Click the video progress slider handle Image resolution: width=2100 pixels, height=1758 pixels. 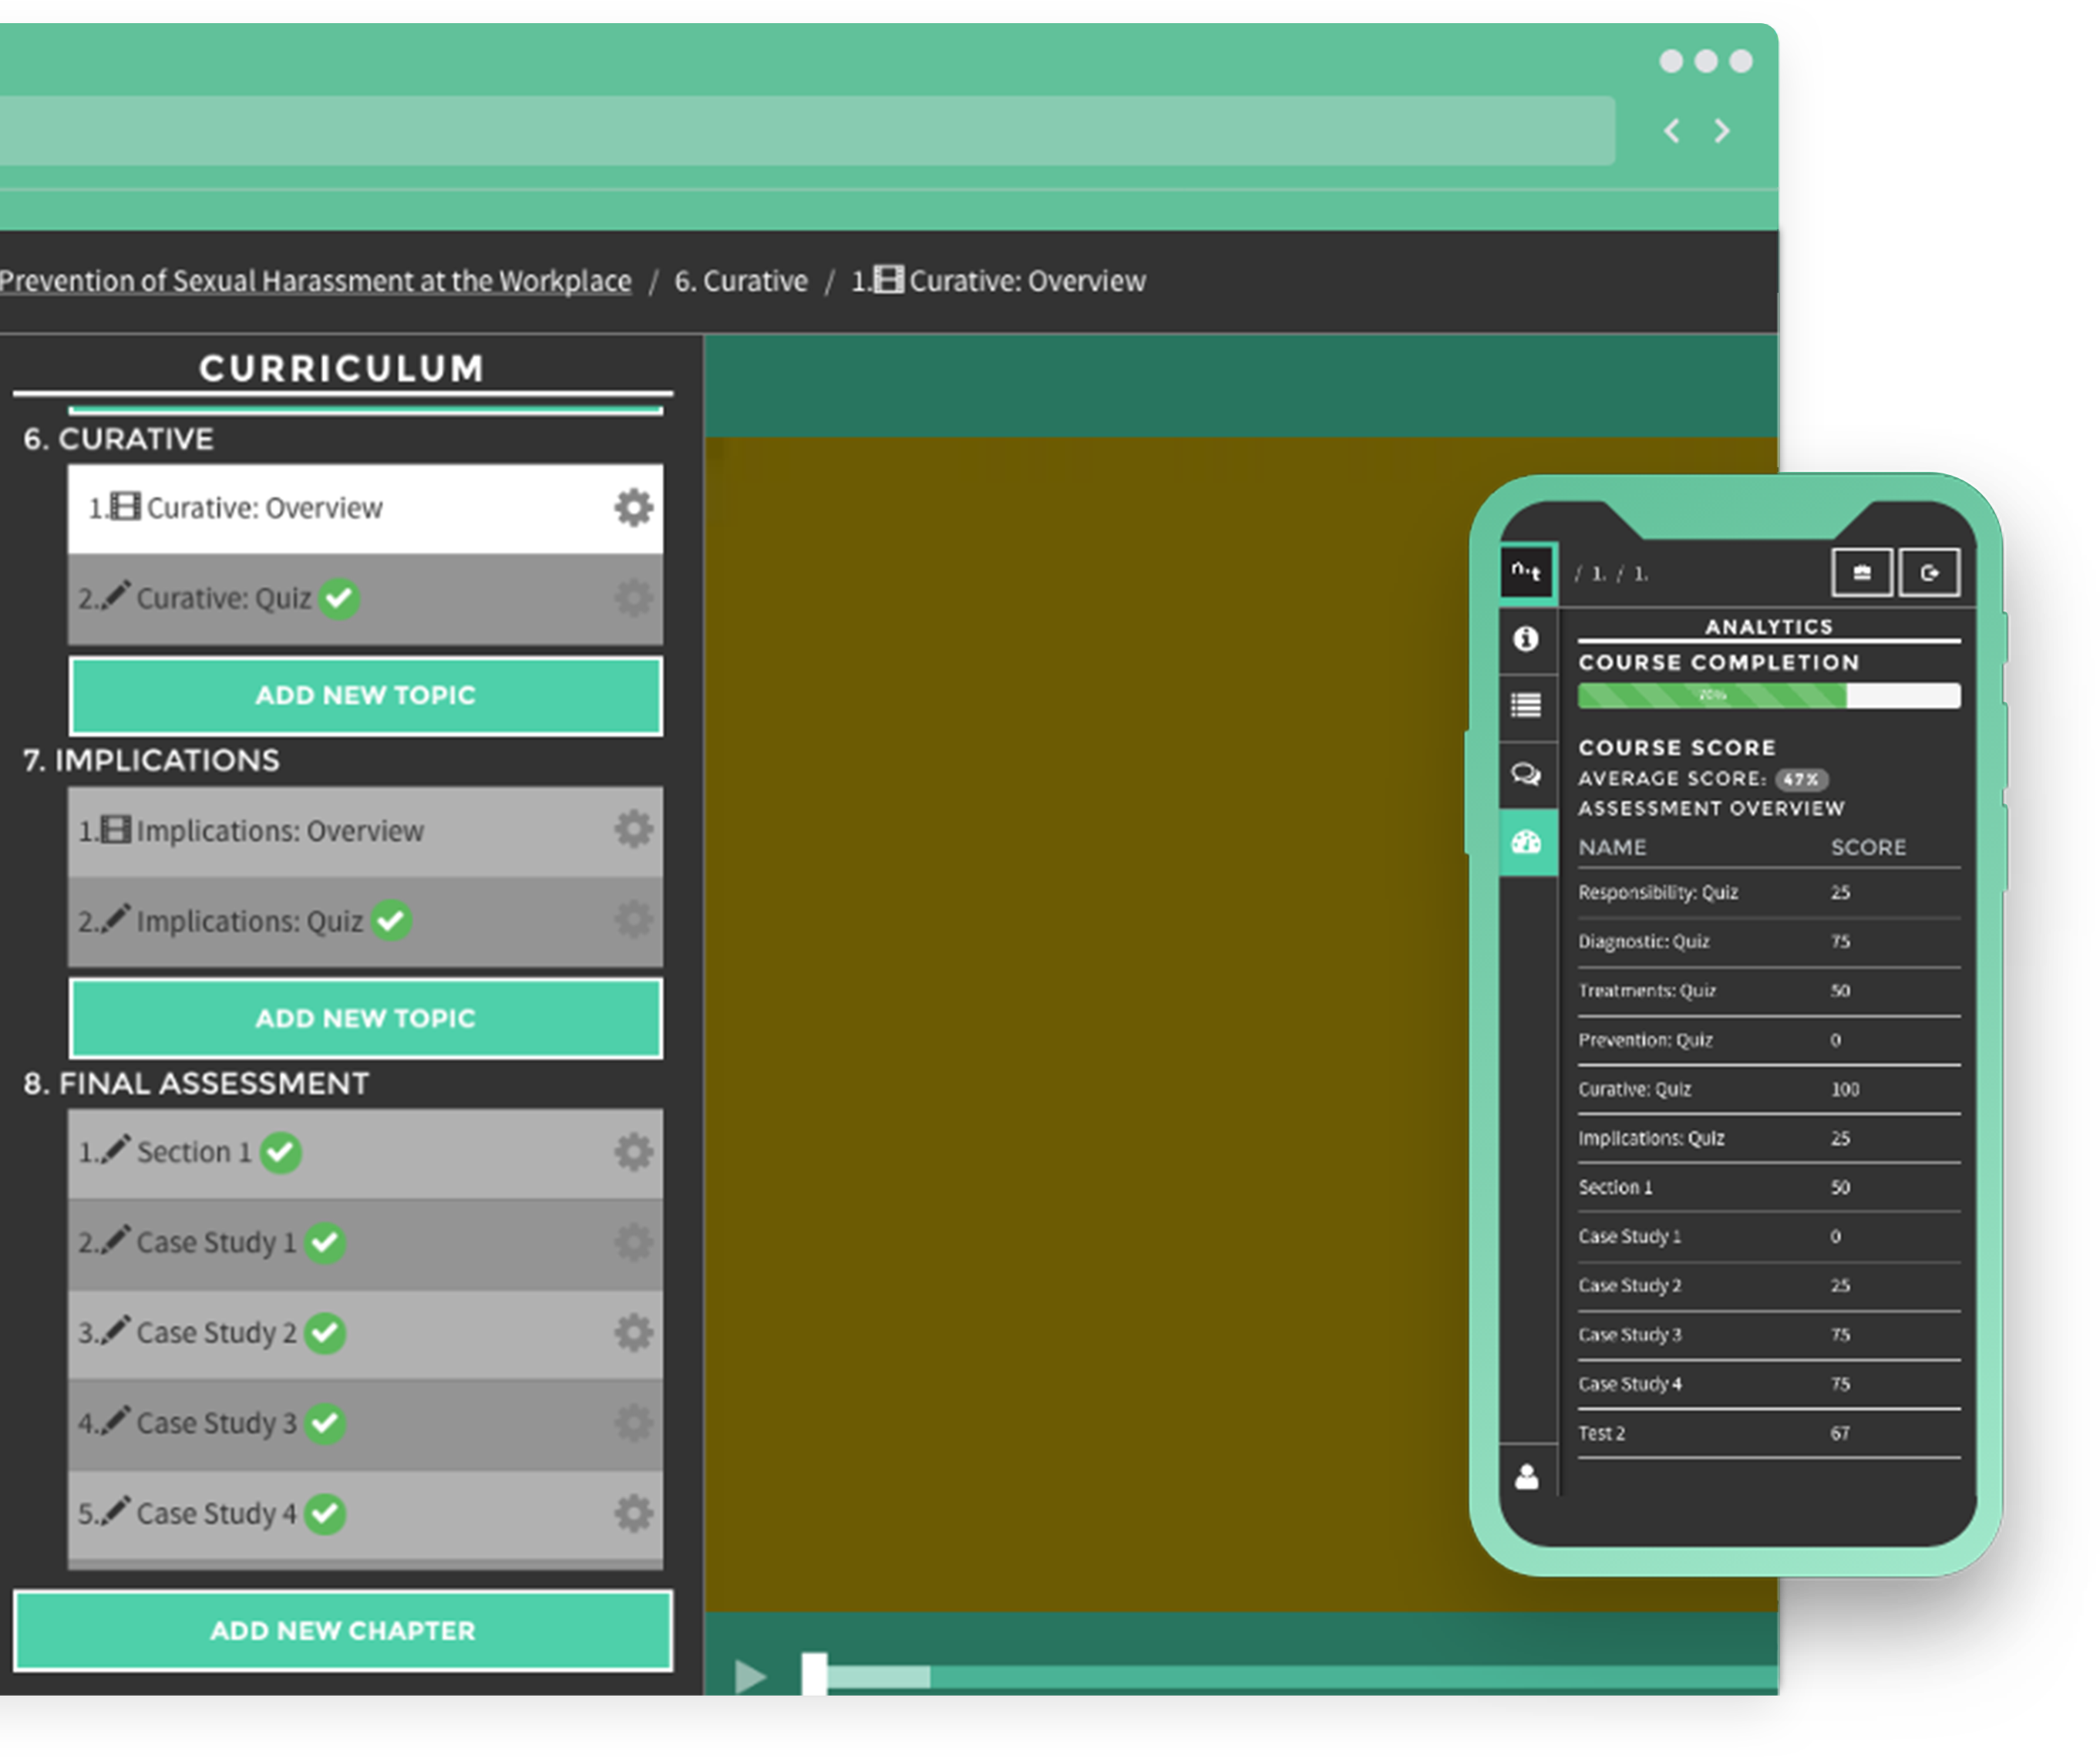click(x=814, y=1672)
